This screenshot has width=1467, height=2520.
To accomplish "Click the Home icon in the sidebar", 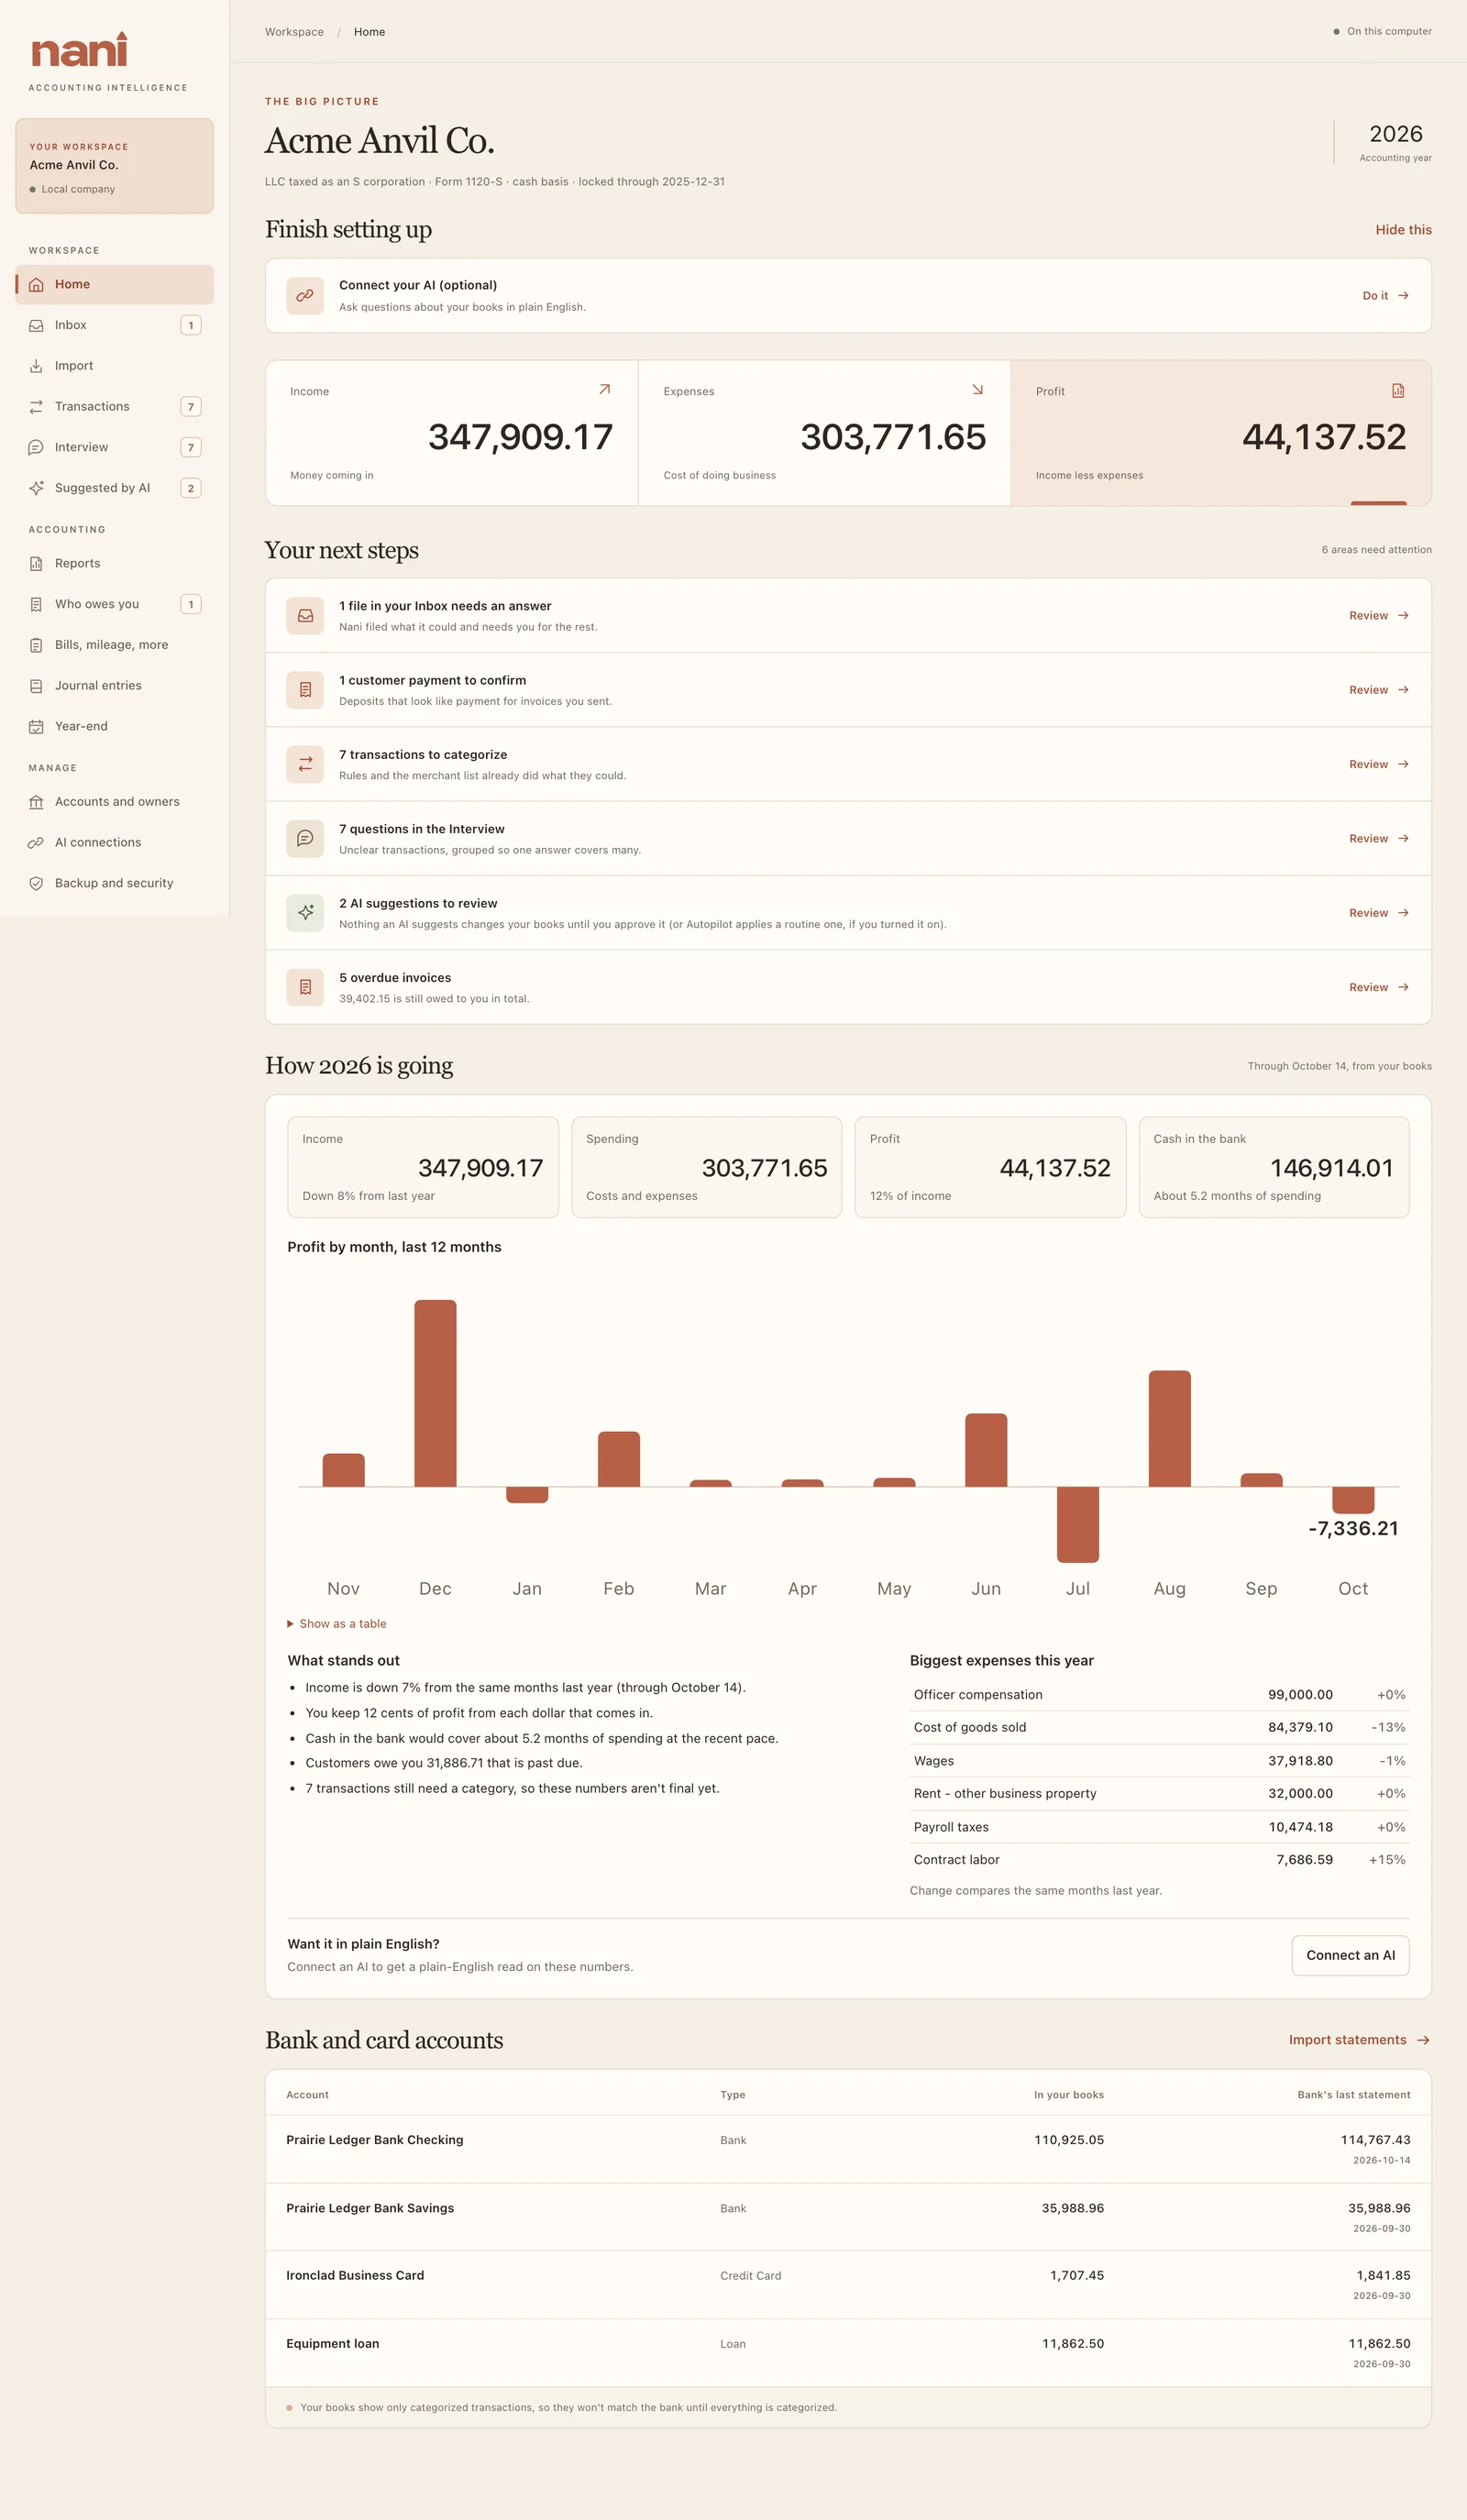I will tap(36, 285).
